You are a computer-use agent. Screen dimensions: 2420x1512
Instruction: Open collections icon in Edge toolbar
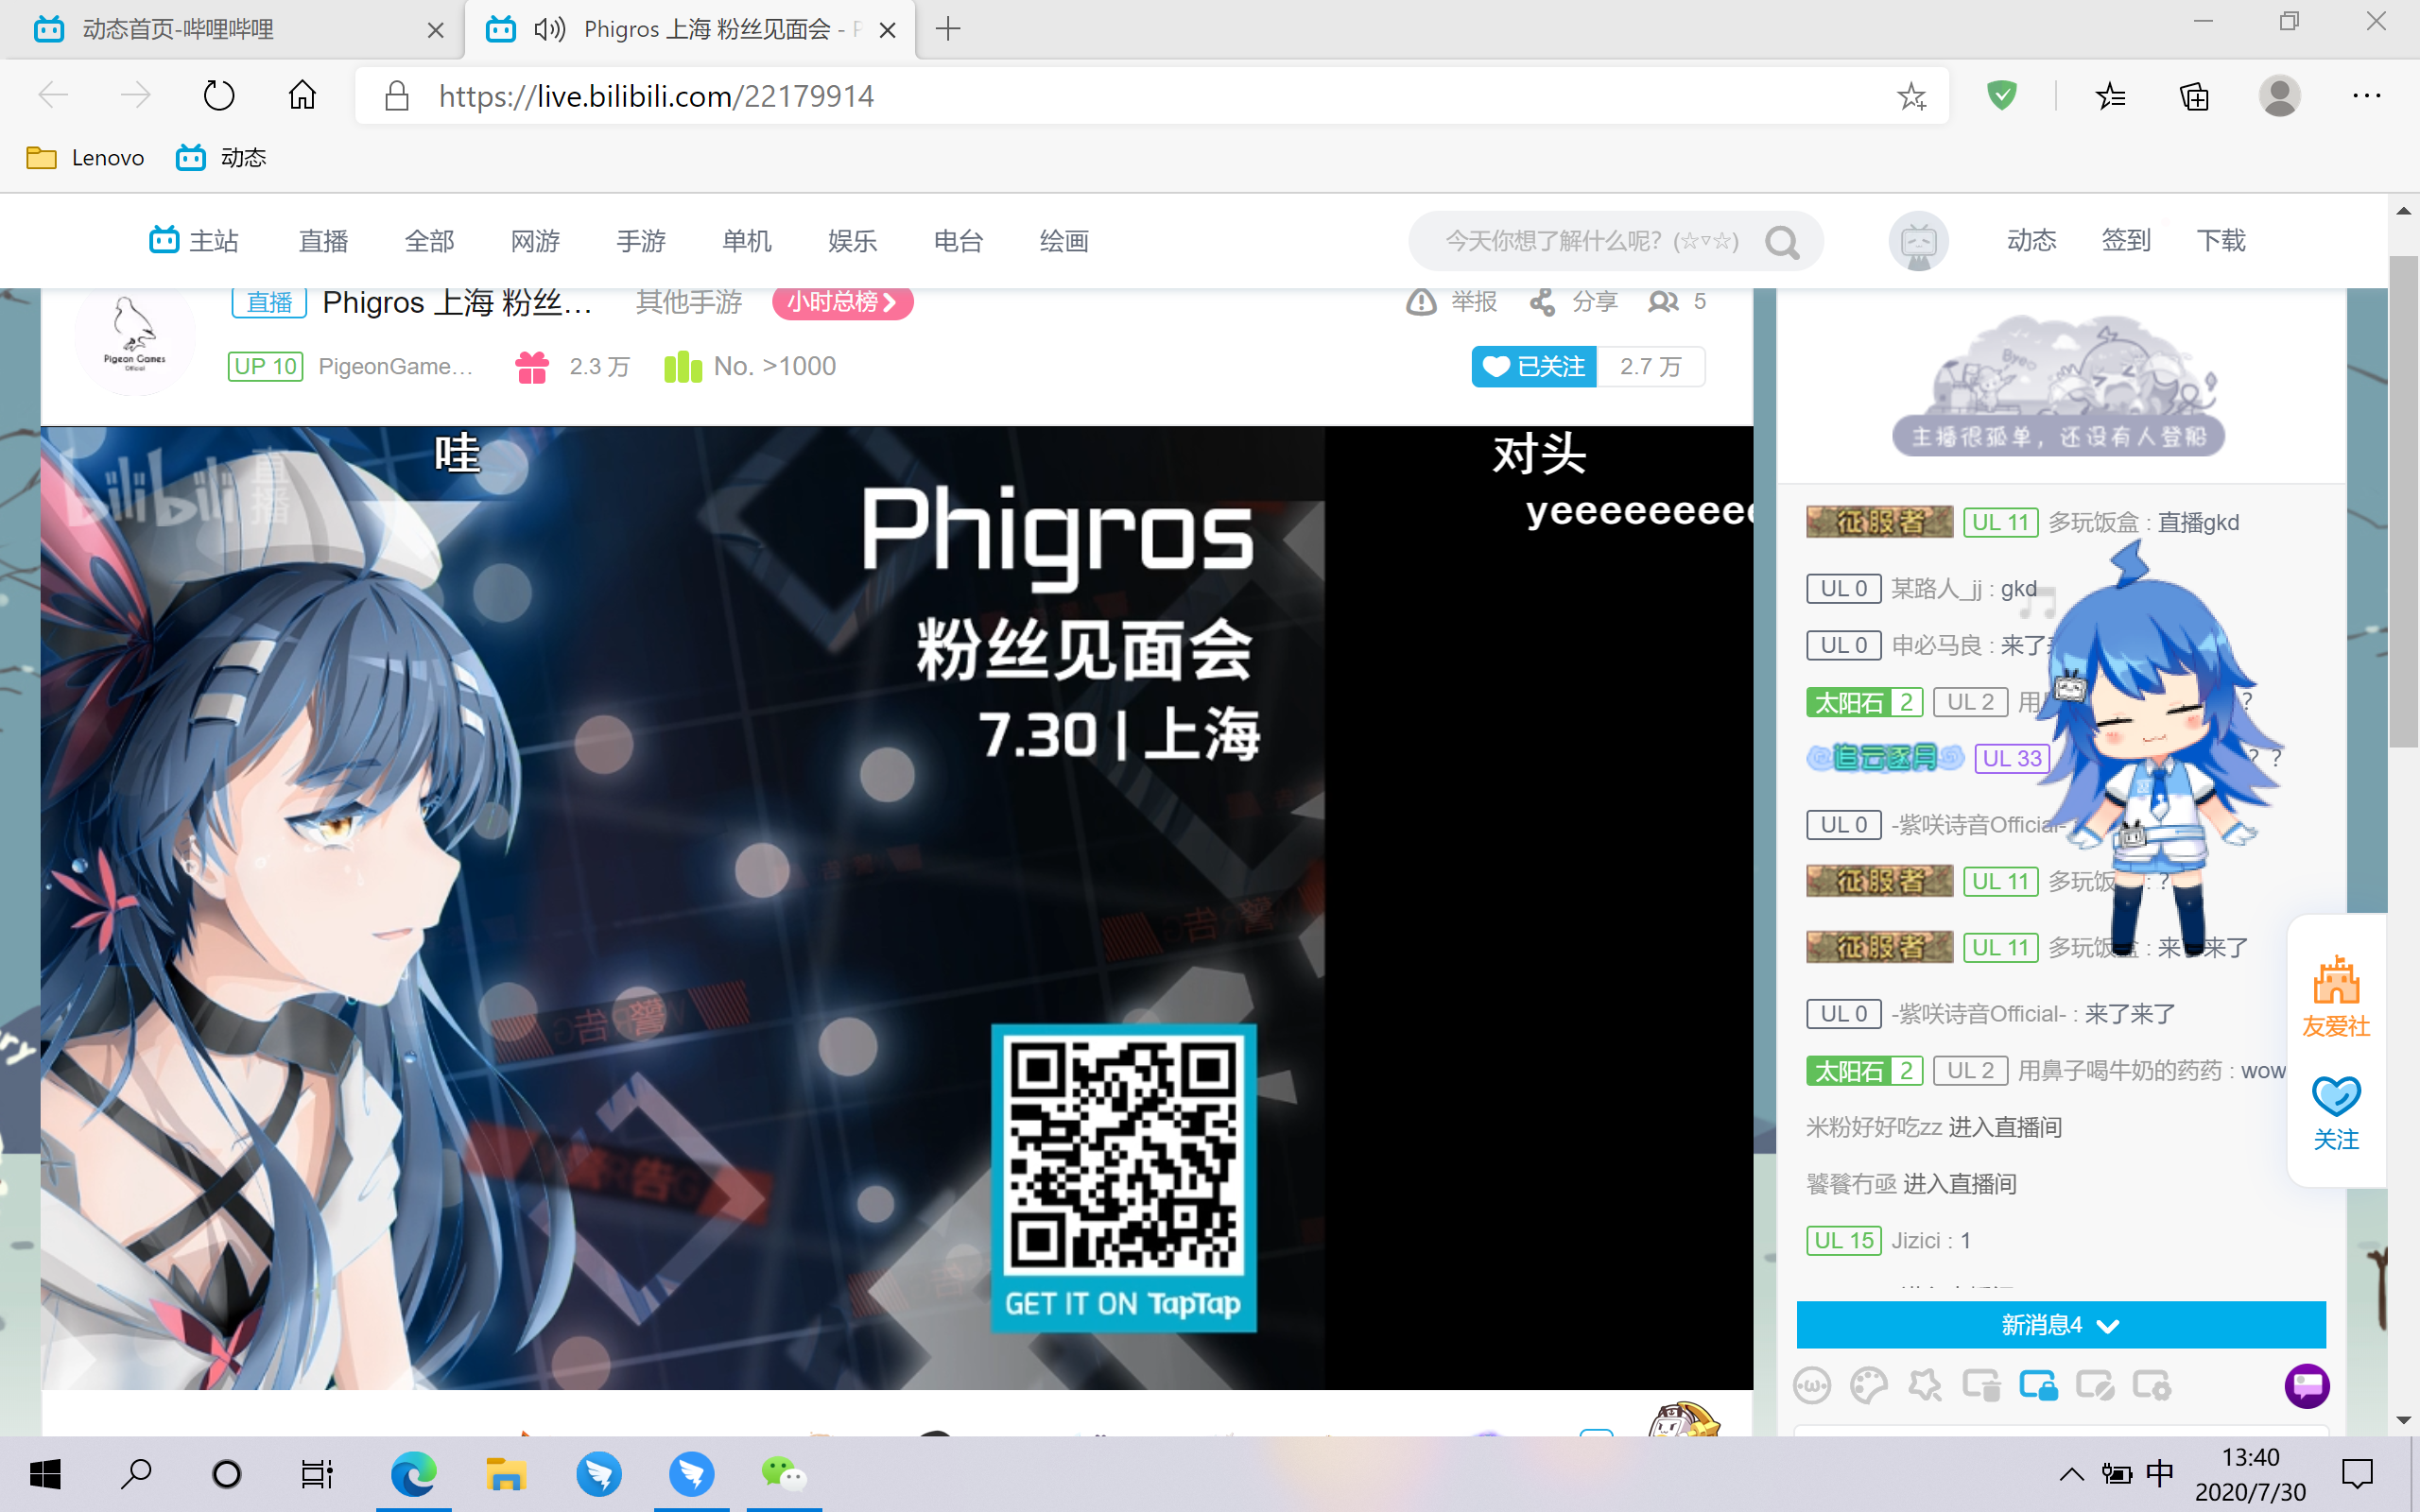pos(2194,96)
